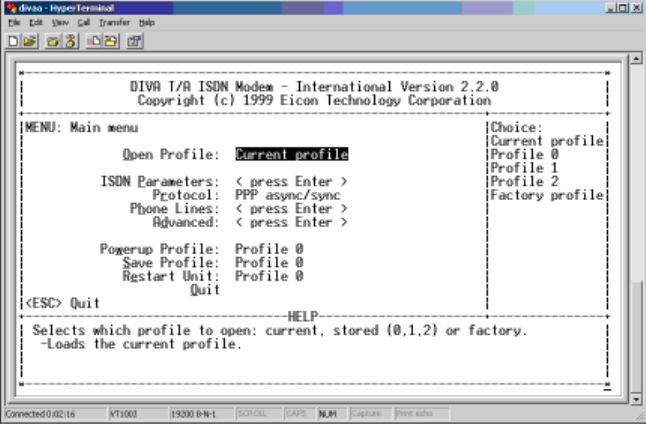Click 'Factory profile' in Choice list

click(x=547, y=195)
